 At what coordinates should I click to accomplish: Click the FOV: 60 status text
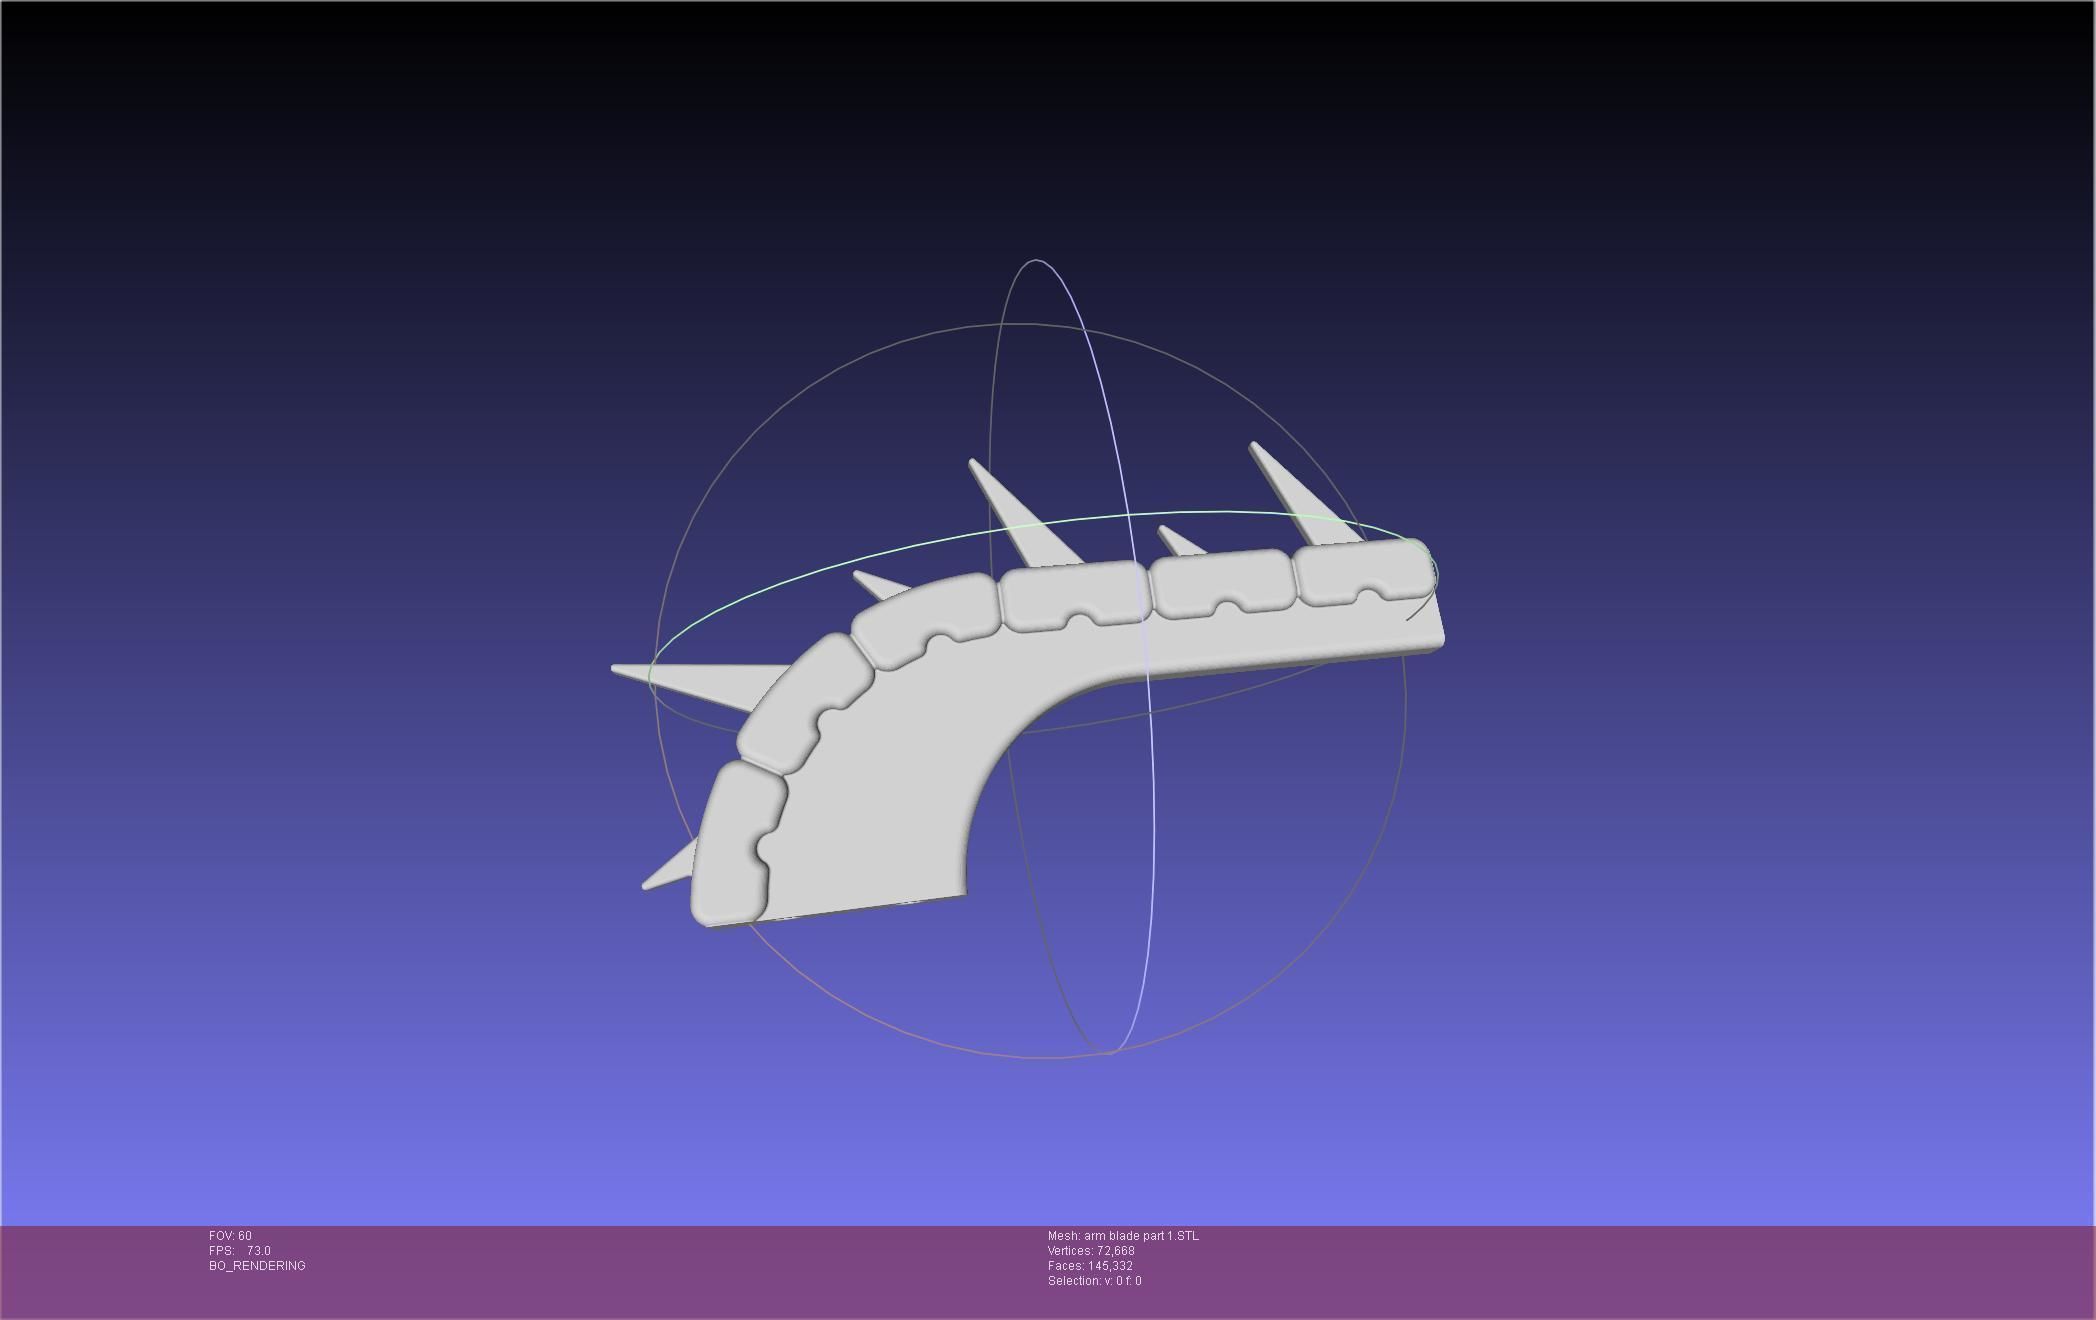point(230,1236)
